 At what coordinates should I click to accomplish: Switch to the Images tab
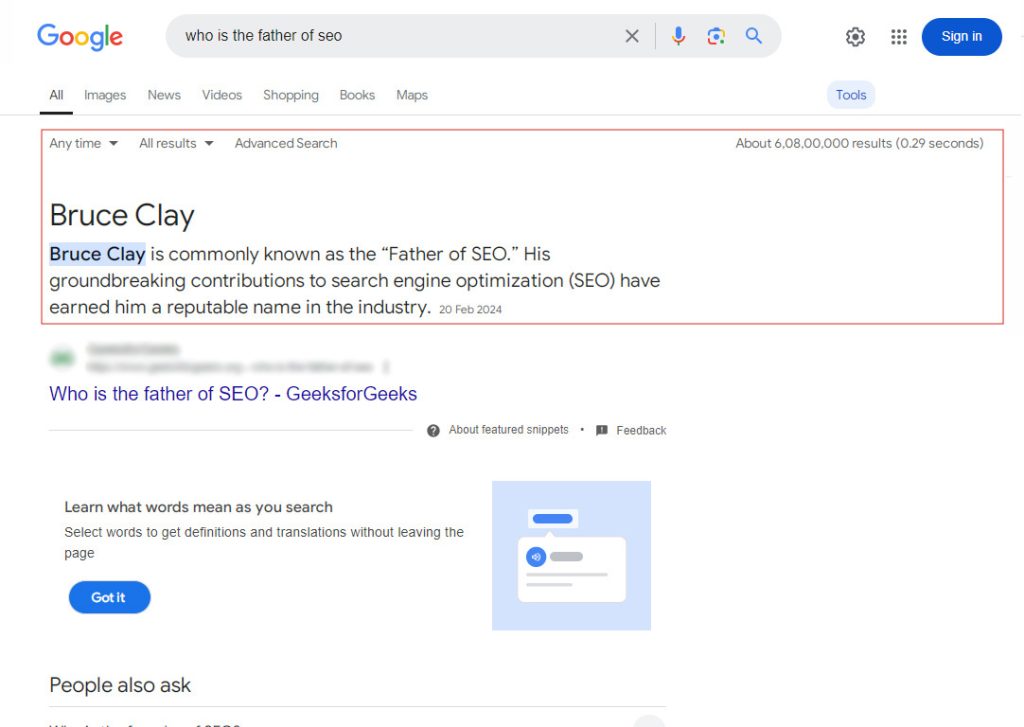coord(104,95)
